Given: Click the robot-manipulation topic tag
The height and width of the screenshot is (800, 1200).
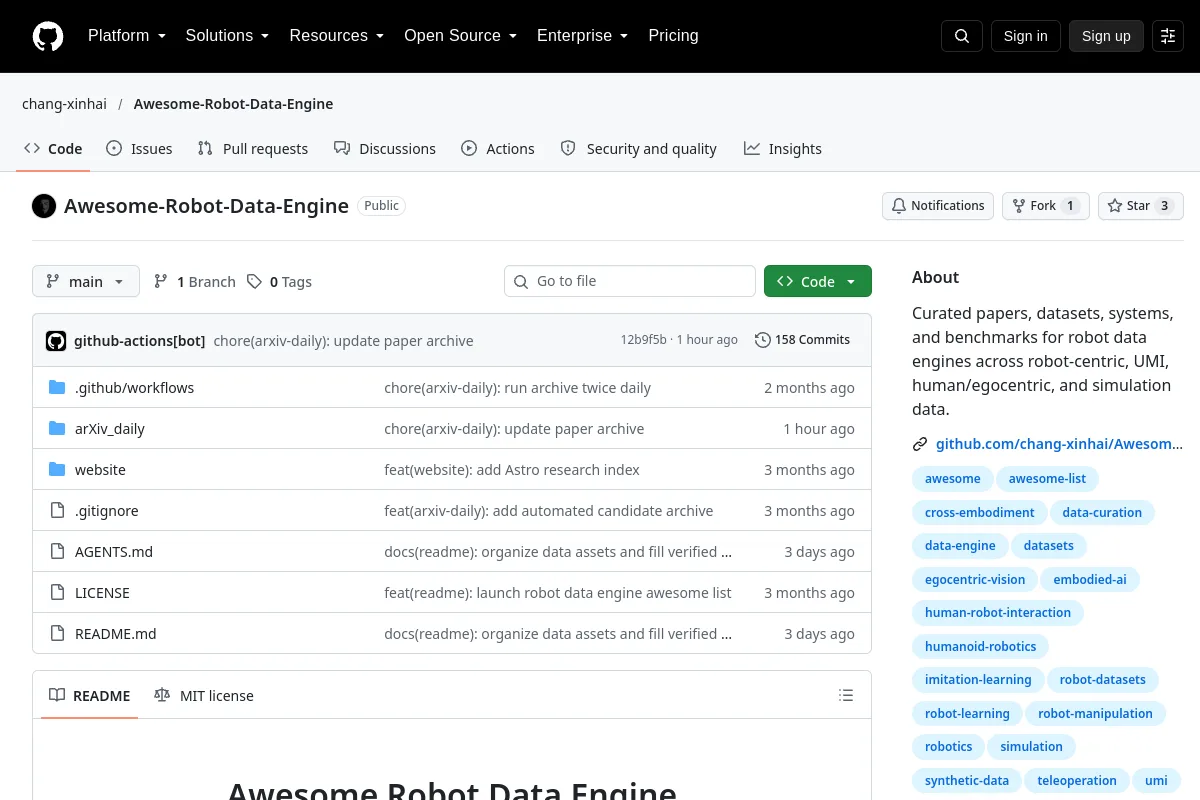Looking at the screenshot, I should 1096,714.
